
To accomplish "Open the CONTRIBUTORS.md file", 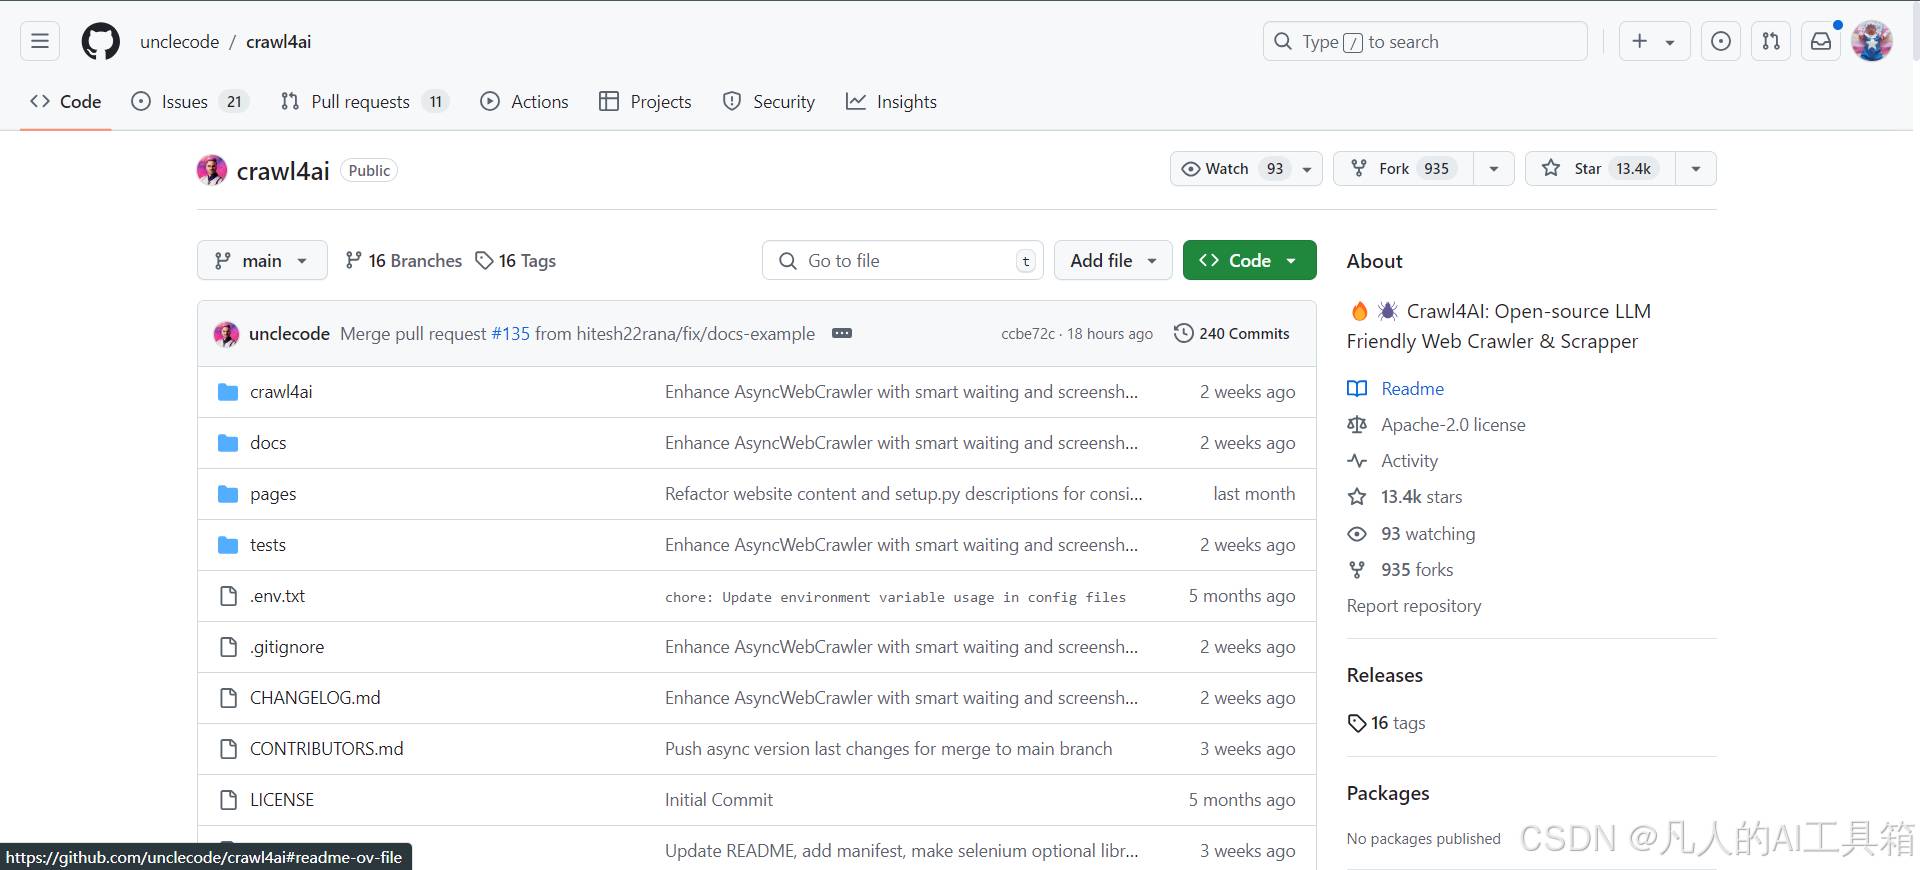I will [327, 748].
